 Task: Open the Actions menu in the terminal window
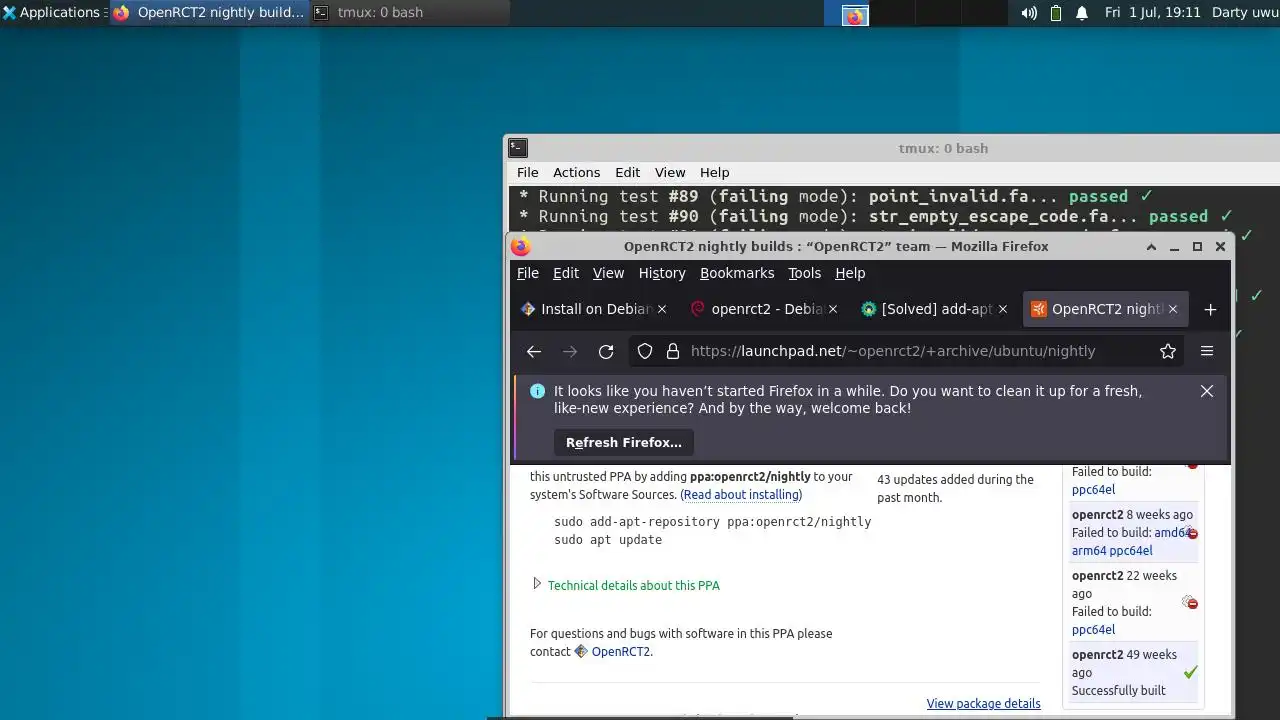coord(576,172)
